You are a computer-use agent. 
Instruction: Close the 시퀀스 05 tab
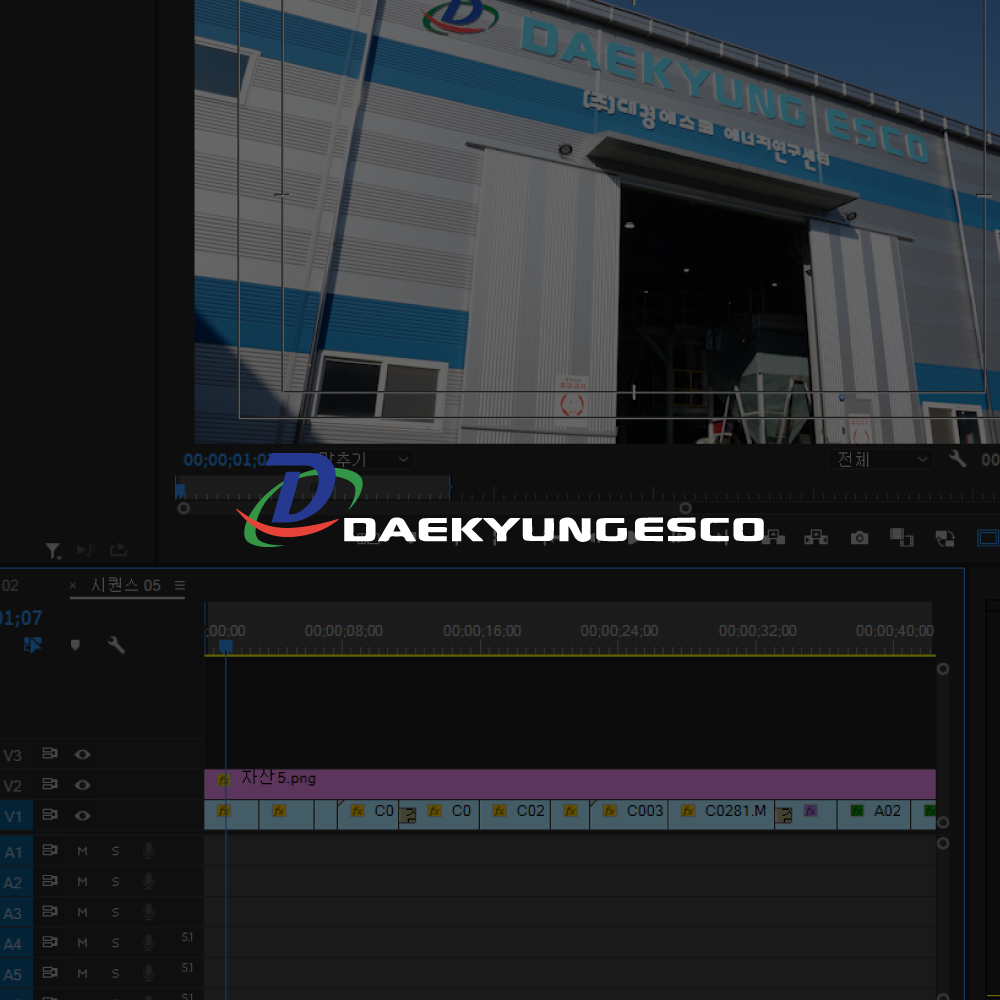tap(73, 585)
